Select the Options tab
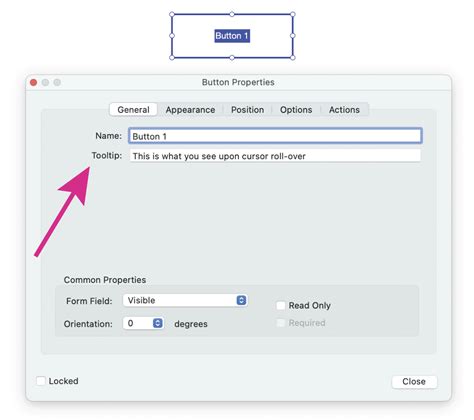Viewport: 474px width, 420px height. 296,110
